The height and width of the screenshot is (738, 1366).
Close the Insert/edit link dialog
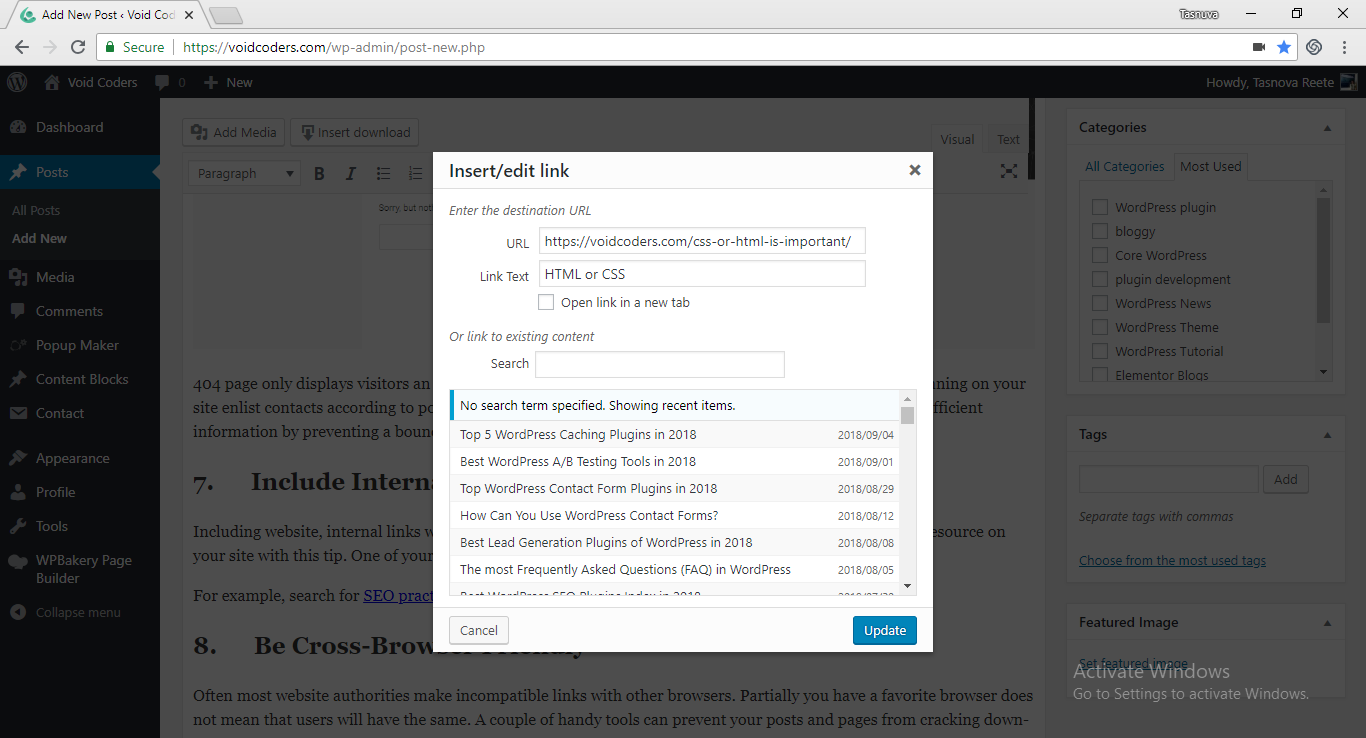914,170
